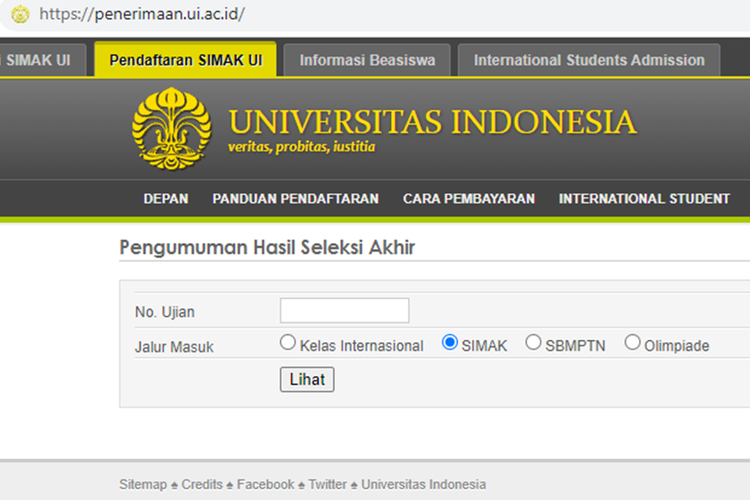Visit the Twitter footer link

point(327,484)
